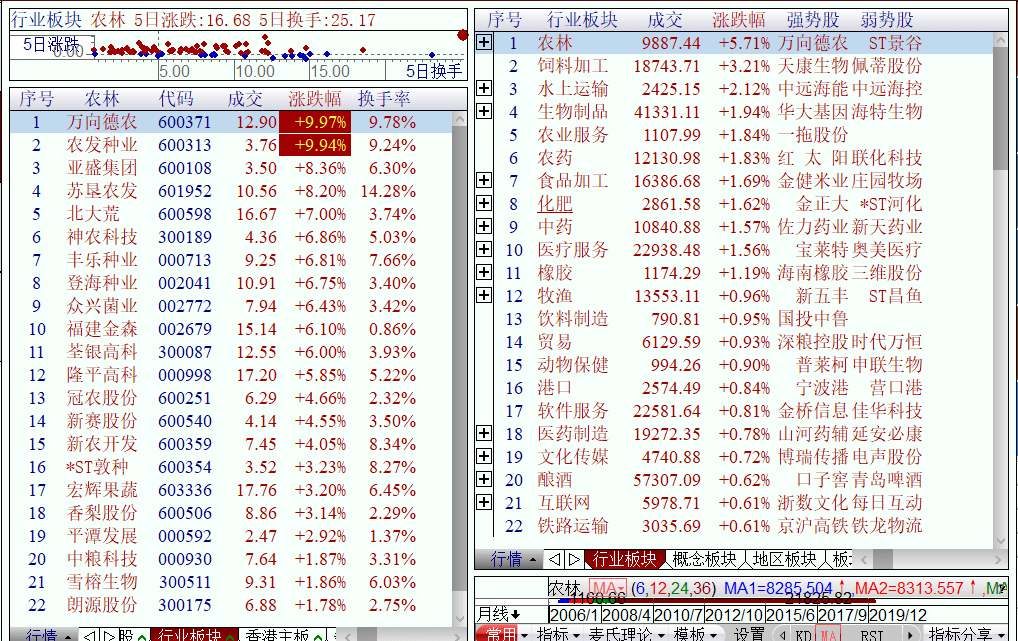The height and width of the screenshot is (641, 1018).
Task: Open the MA indicator dropdown on chart
Action: point(608,588)
